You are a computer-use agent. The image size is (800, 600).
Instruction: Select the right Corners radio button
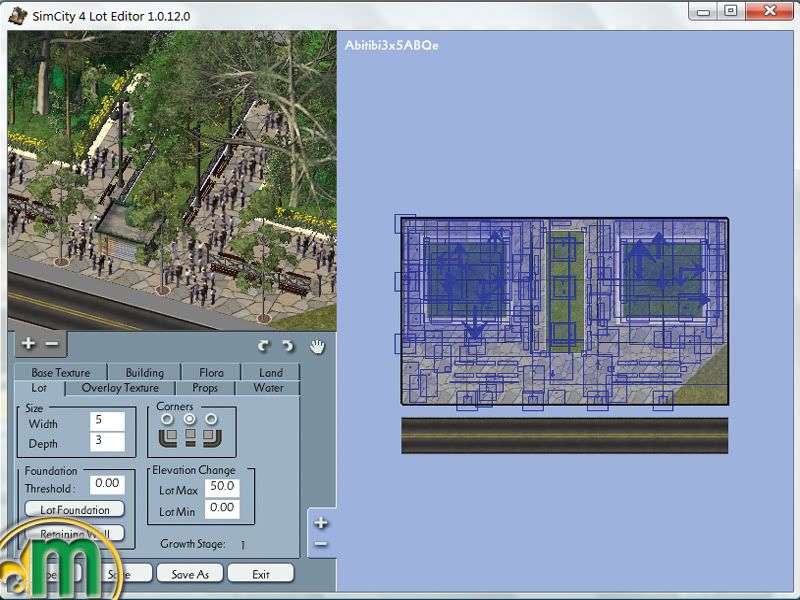211,419
